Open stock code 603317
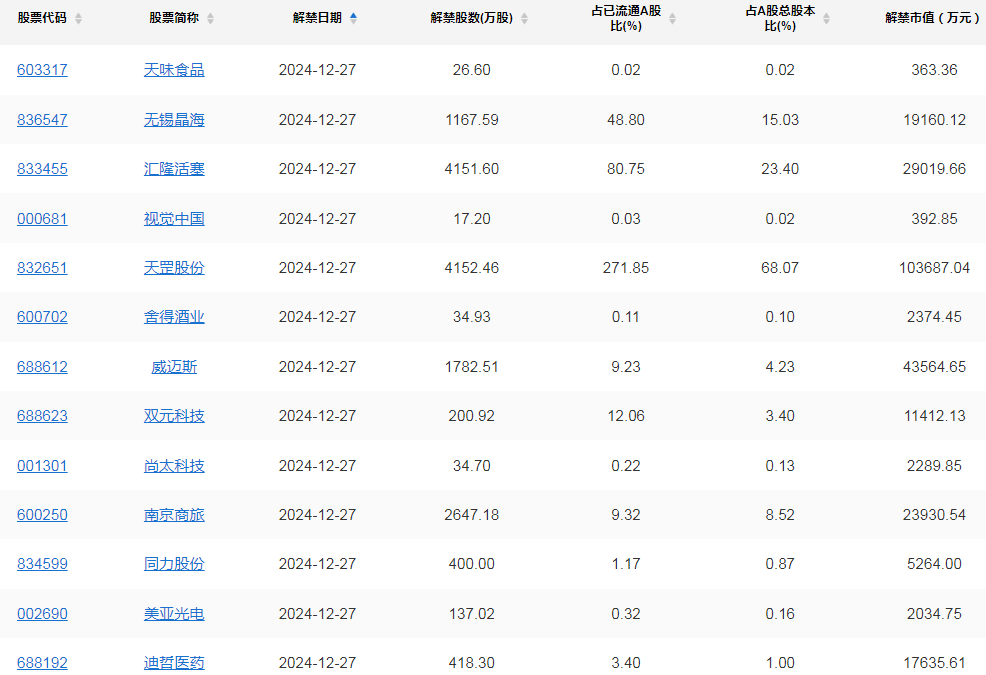 (x=42, y=70)
